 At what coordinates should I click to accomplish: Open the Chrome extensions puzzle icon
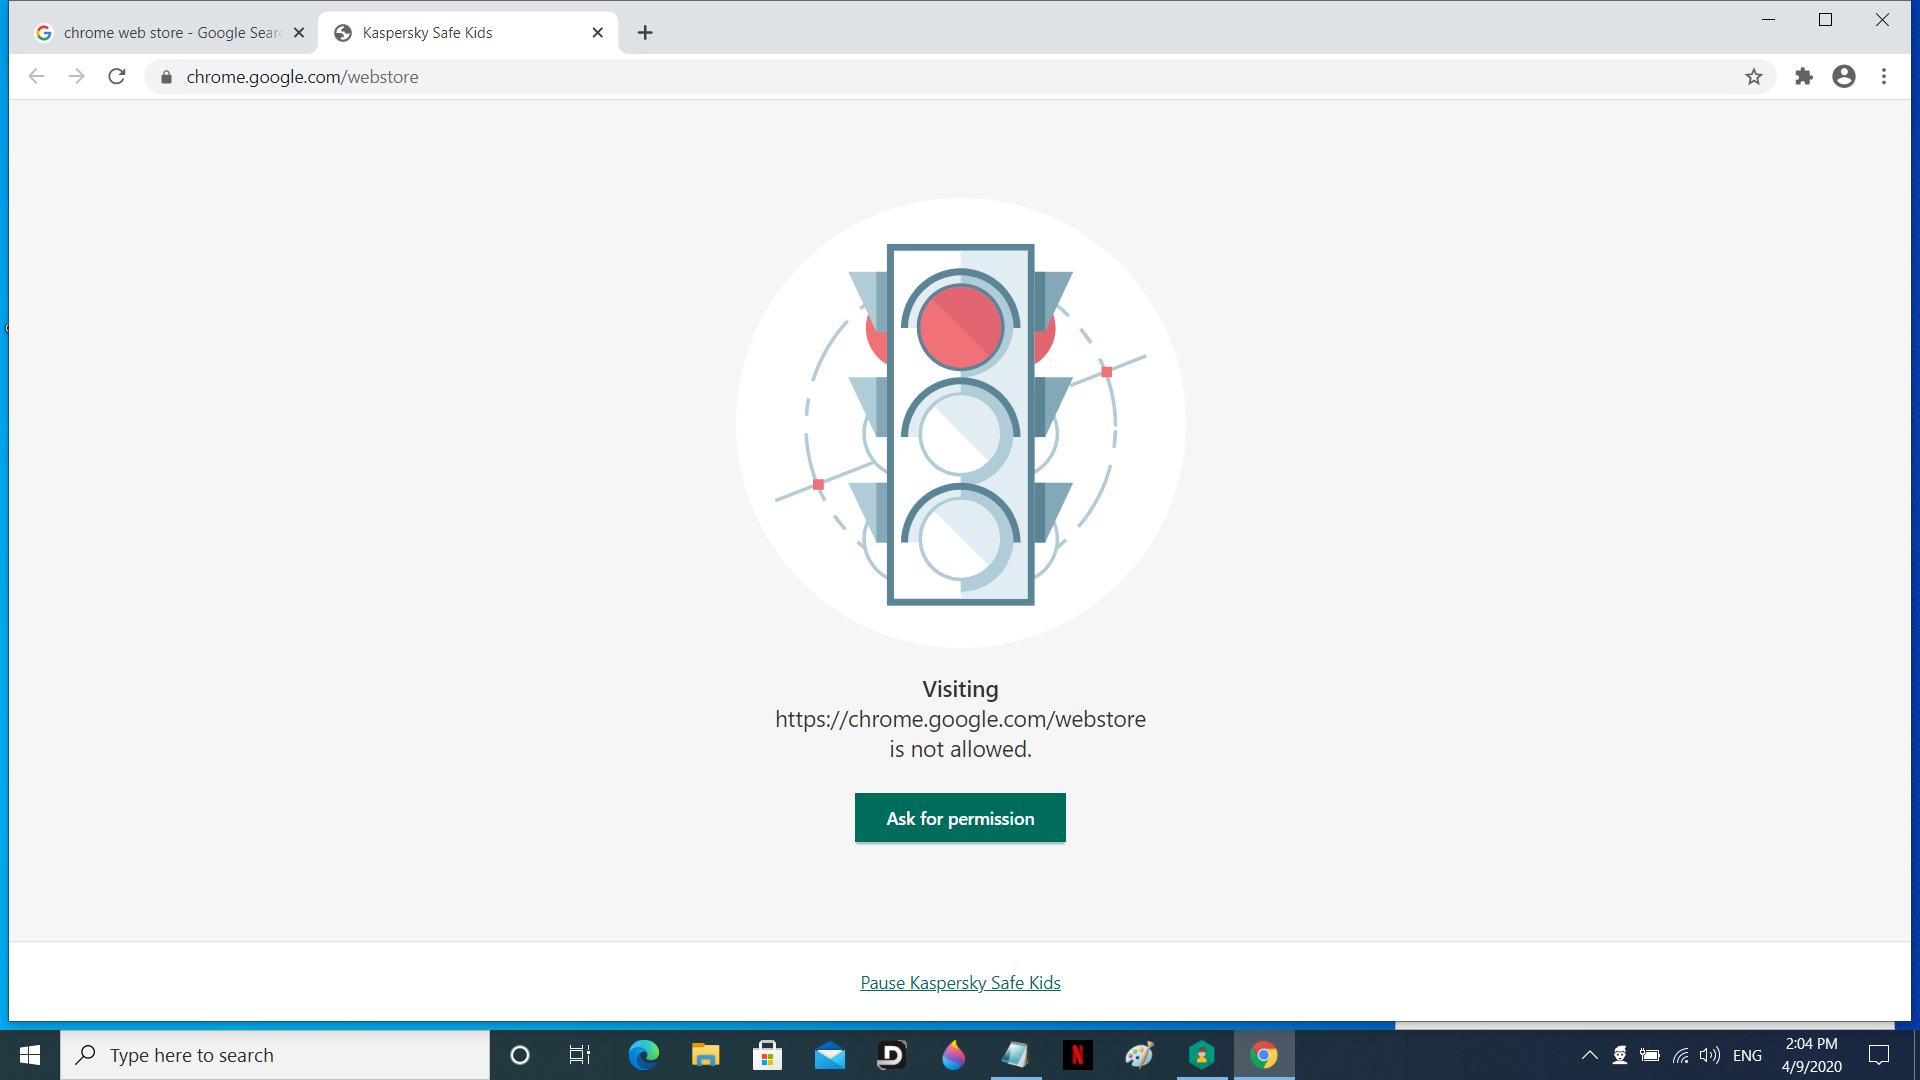(1804, 77)
